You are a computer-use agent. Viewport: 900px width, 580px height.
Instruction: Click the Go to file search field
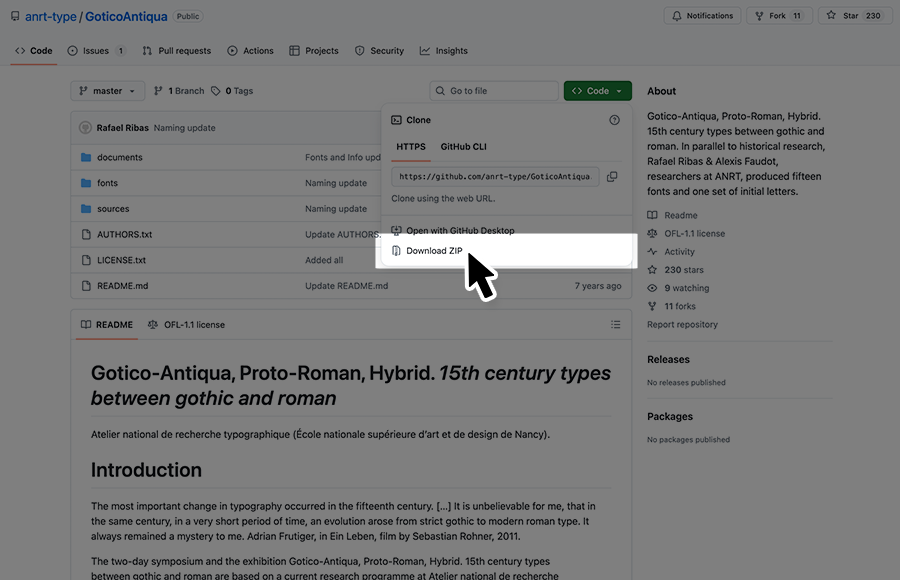[494, 91]
